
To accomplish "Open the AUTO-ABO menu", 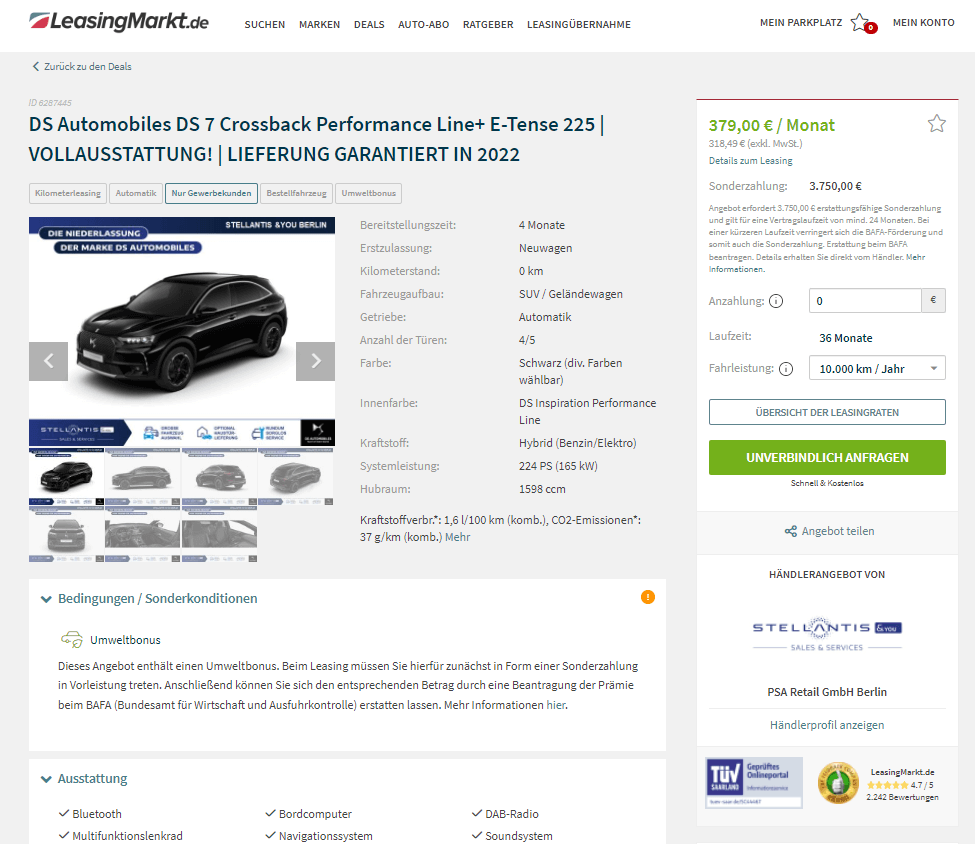I will tap(423, 24).
